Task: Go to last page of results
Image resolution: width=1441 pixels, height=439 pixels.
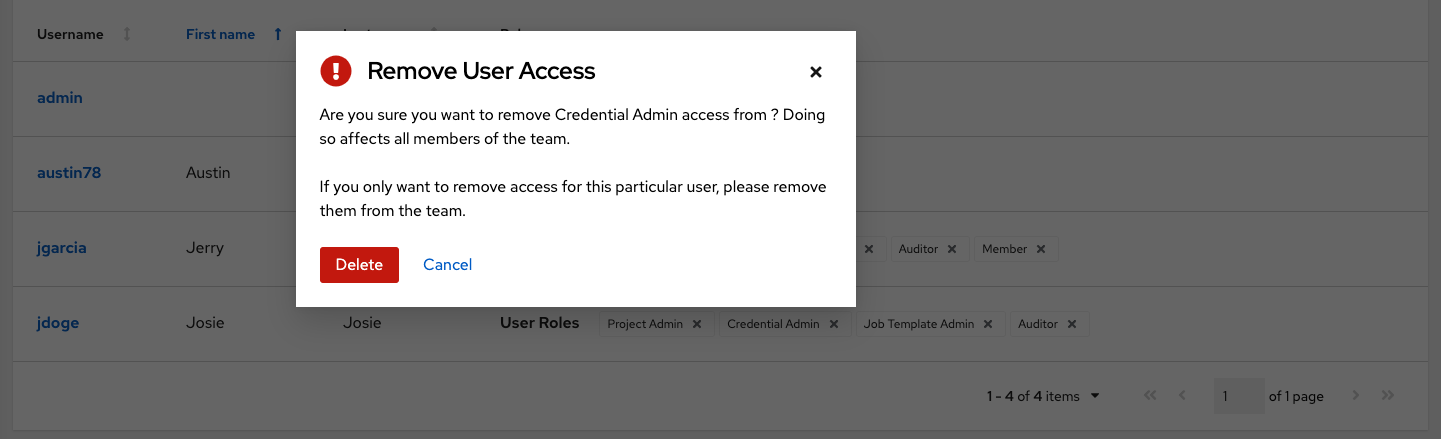Action: (1387, 396)
